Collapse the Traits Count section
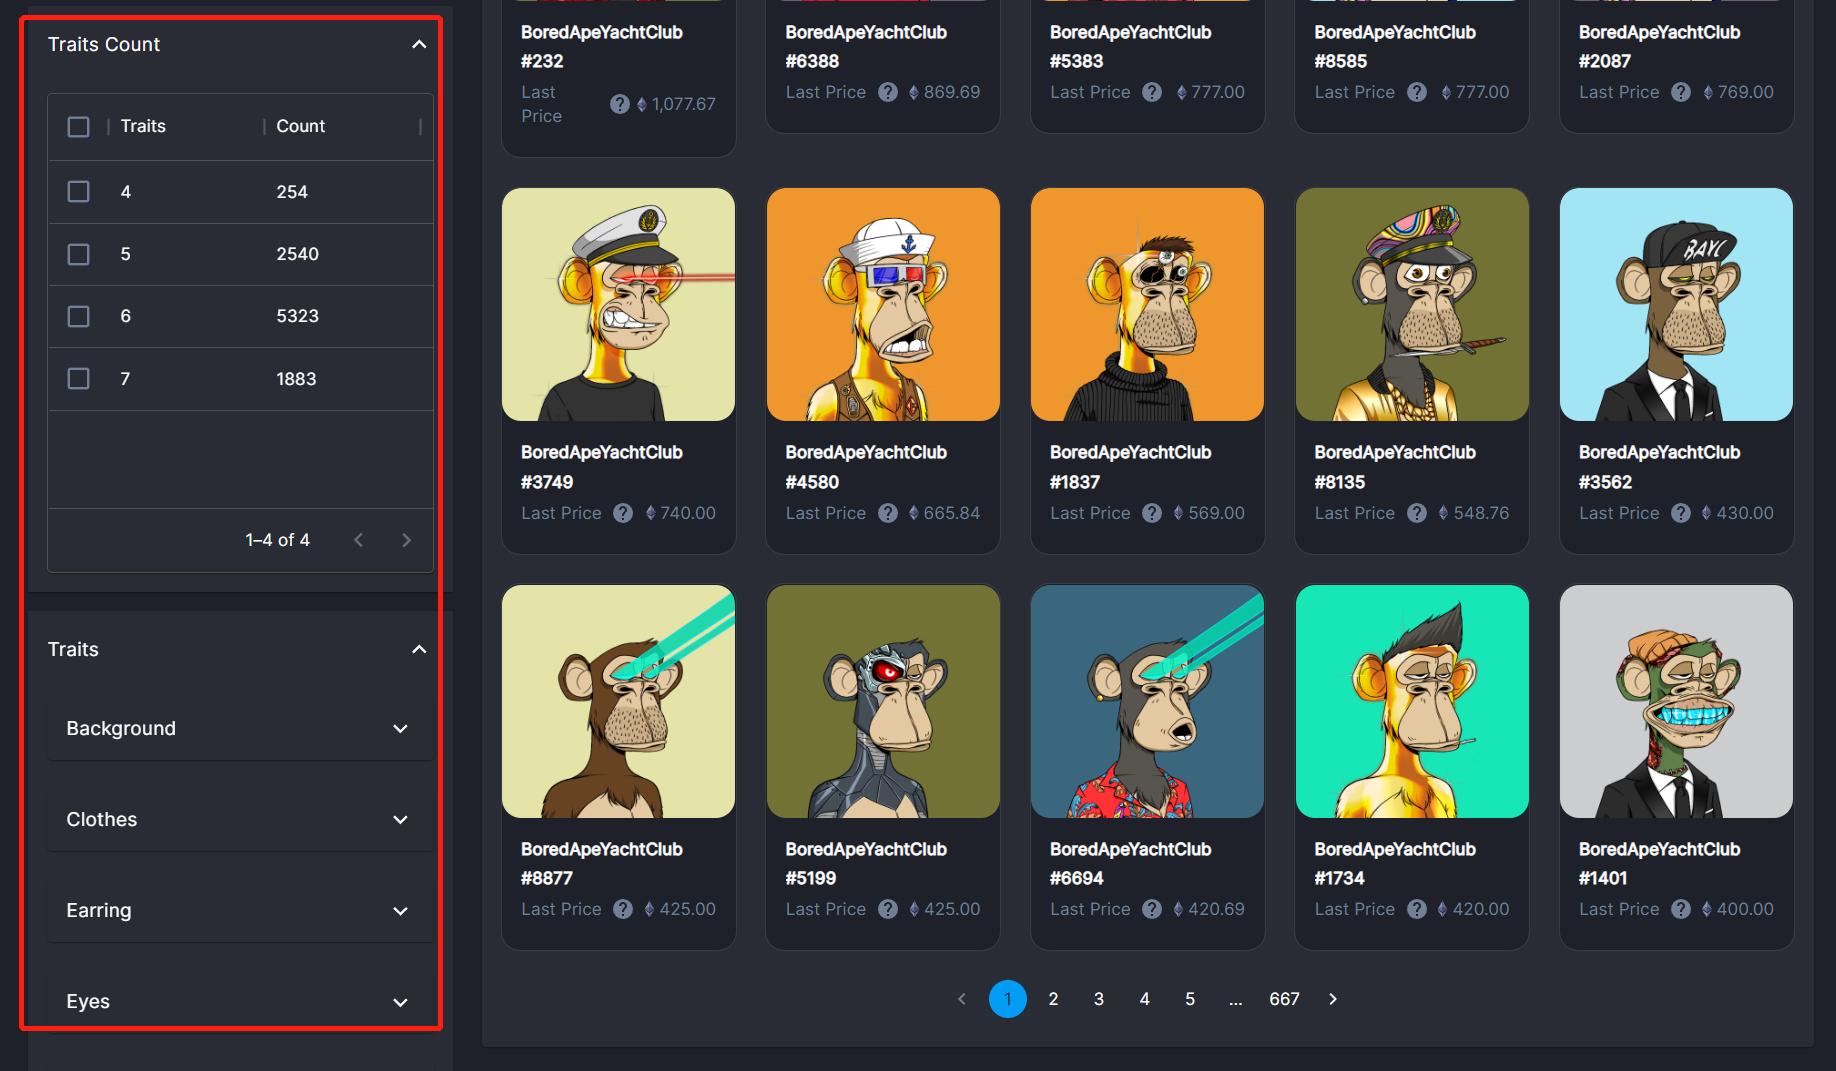The image size is (1836, 1071). [x=419, y=45]
